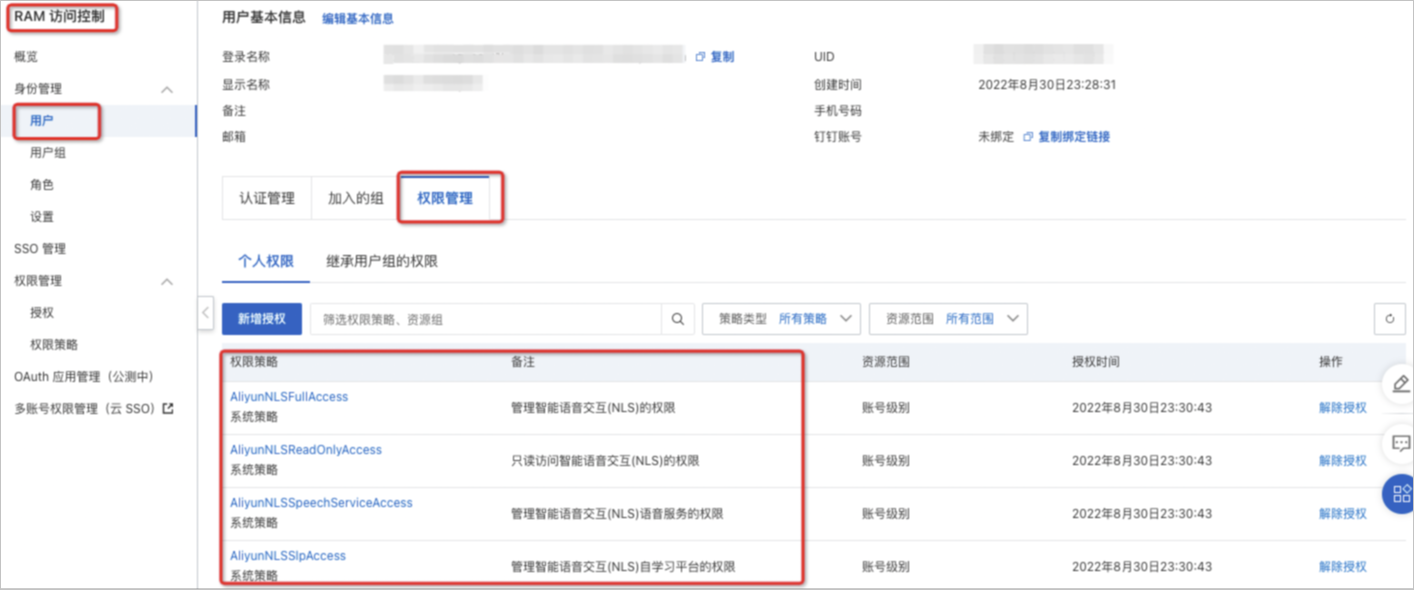Click the refresh icon above the table
The image size is (1414, 590).
tap(1389, 320)
